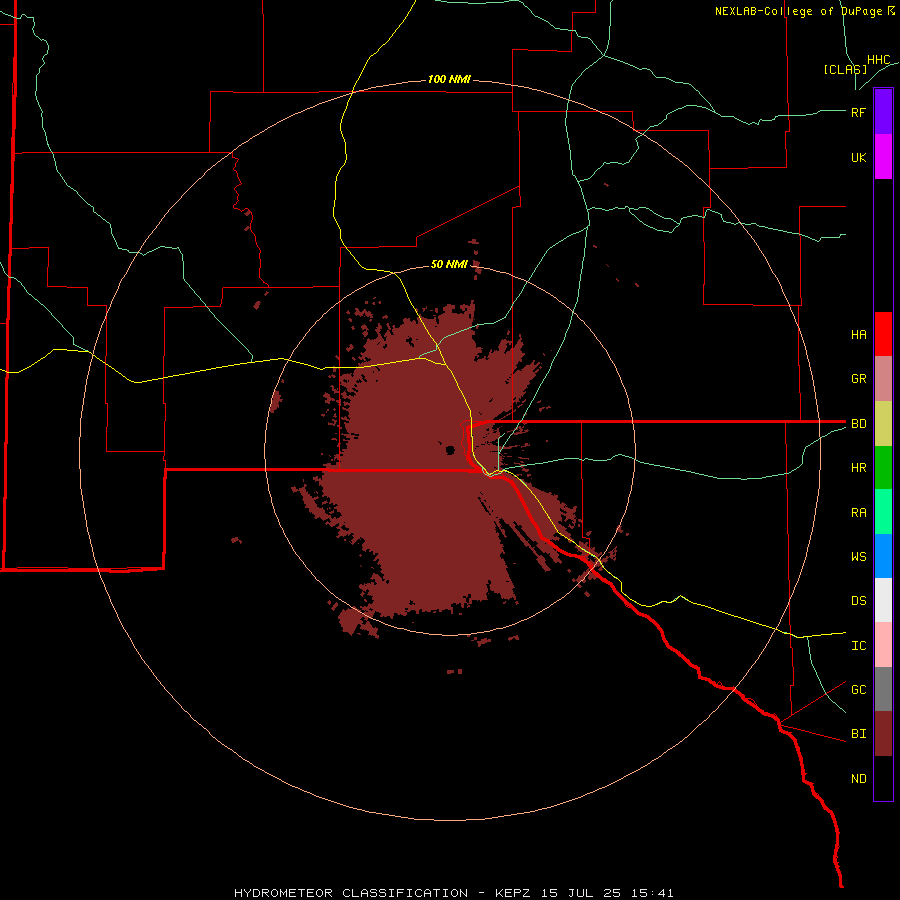This screenshot has height=900, width=900.
Task: Click the GC gray legend swatch
Action: tap(883, 689)
